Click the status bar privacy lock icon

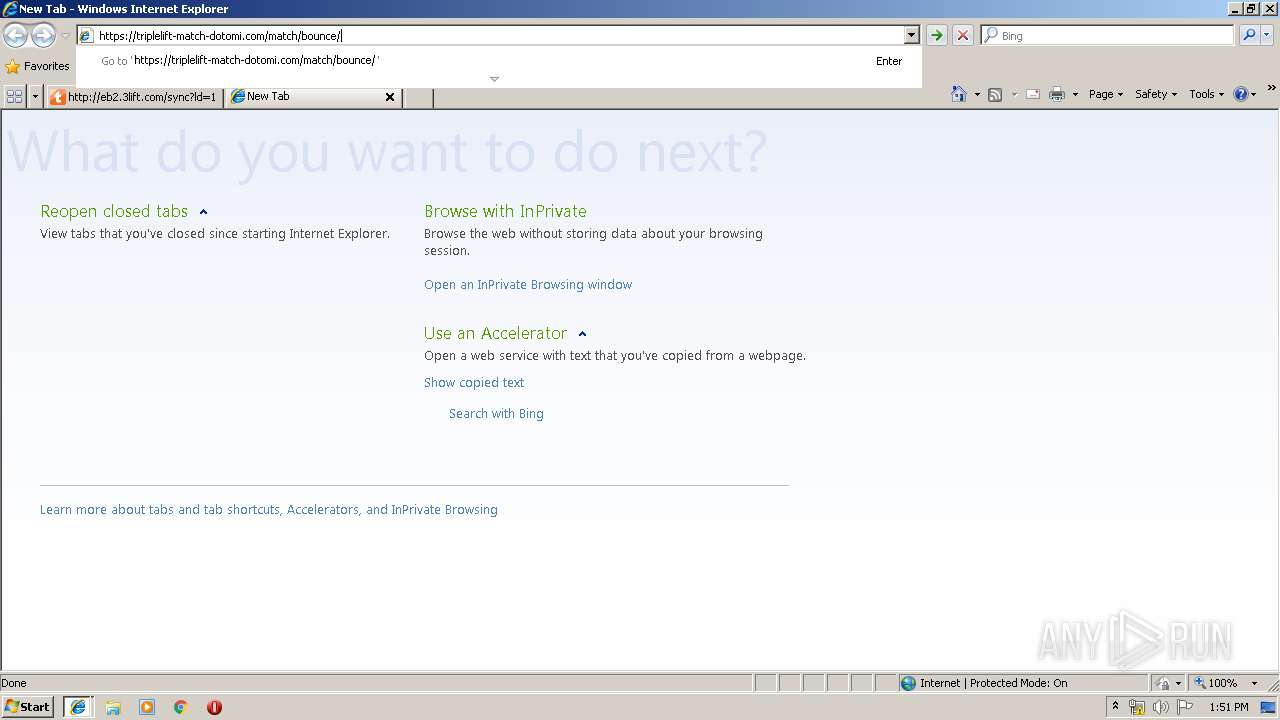pos(1163,683)
